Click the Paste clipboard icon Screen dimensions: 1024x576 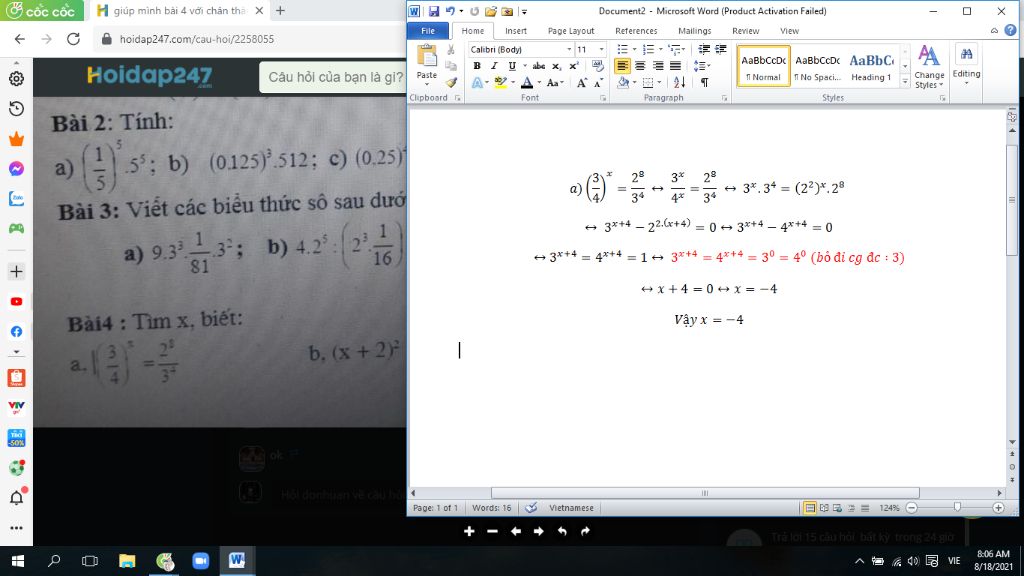tap(426, 57)
